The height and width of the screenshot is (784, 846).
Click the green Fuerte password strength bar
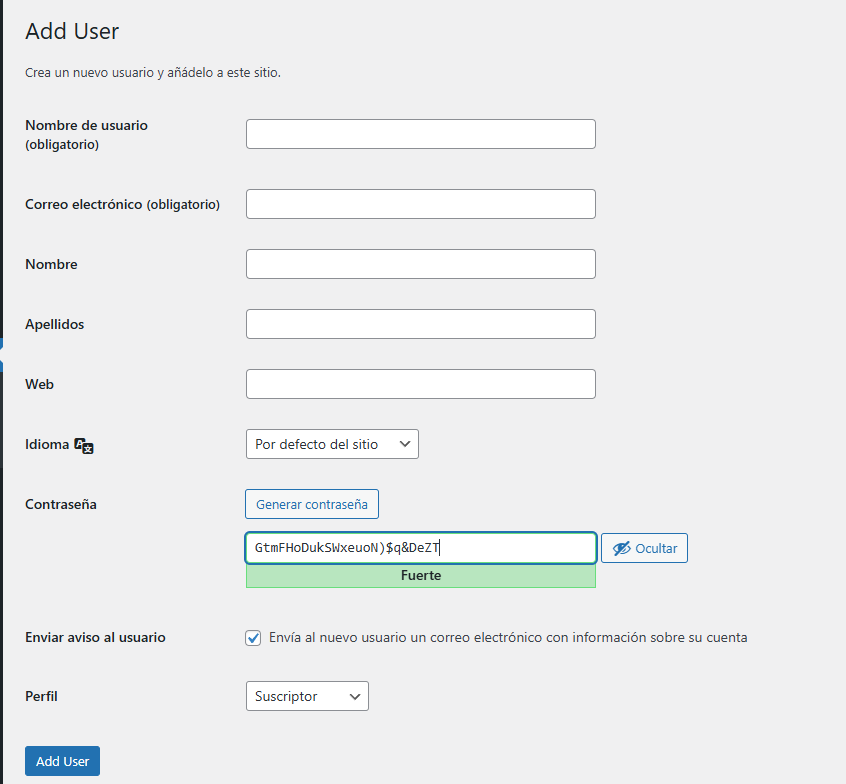pos(420,576)
